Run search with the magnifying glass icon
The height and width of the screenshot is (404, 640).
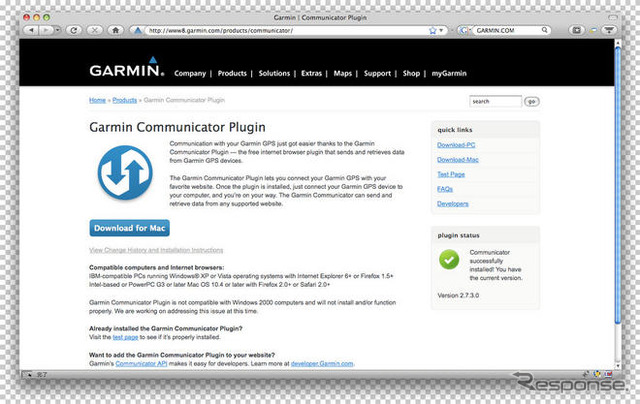[x=544, y=30]
